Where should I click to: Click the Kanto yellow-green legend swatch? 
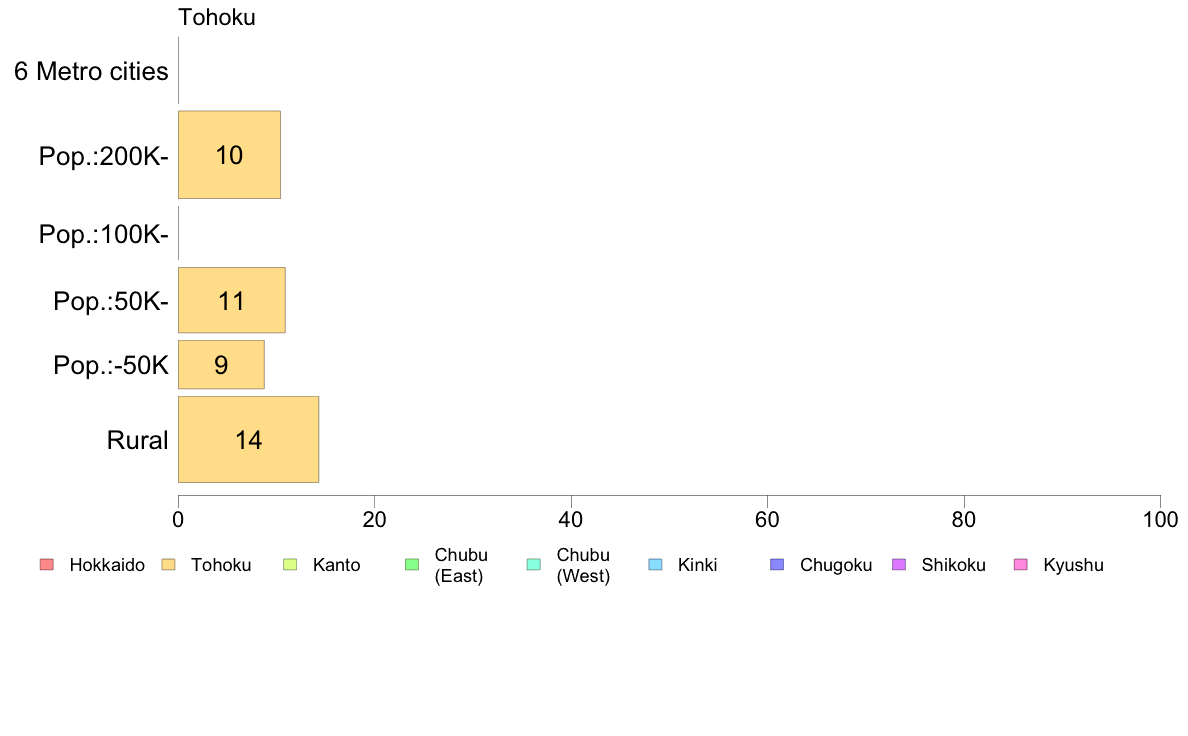[x=290, y=565]
